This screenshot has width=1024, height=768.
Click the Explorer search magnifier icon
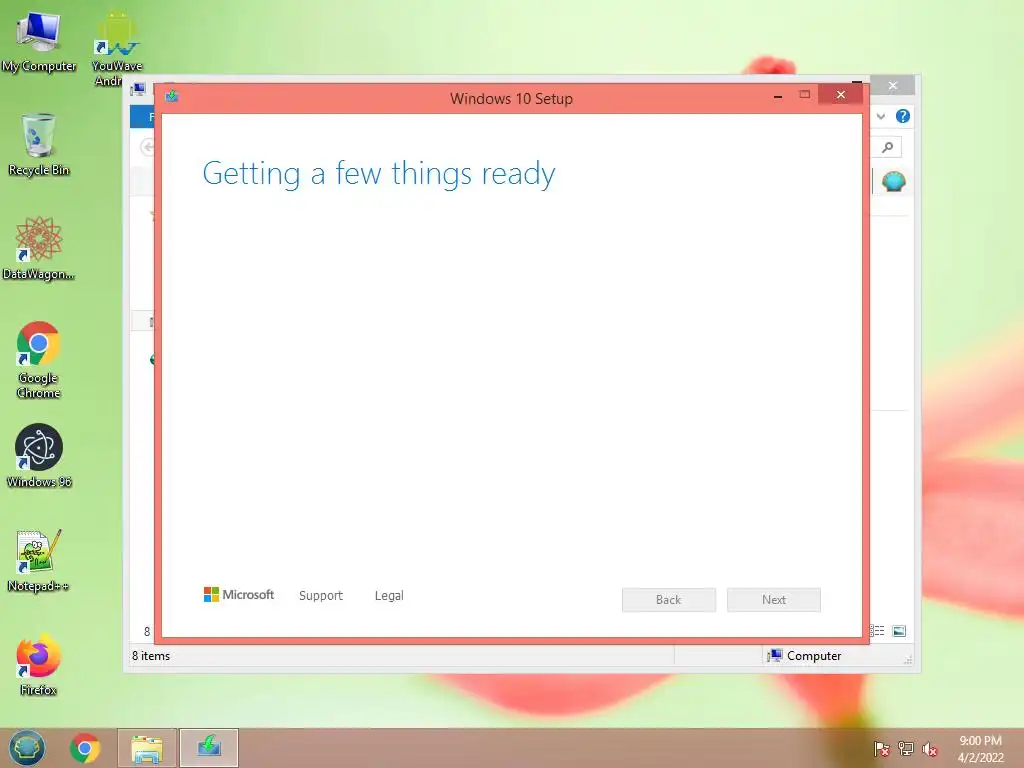(888, 148)
